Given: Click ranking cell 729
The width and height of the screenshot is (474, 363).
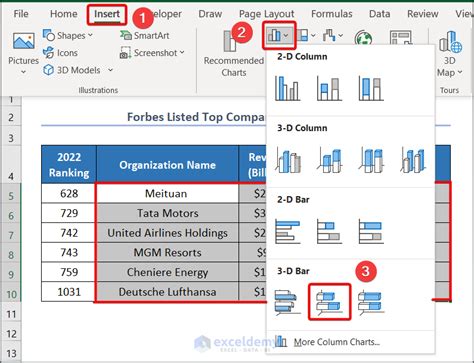Looking at the screenshot, I should pos(69,213).
